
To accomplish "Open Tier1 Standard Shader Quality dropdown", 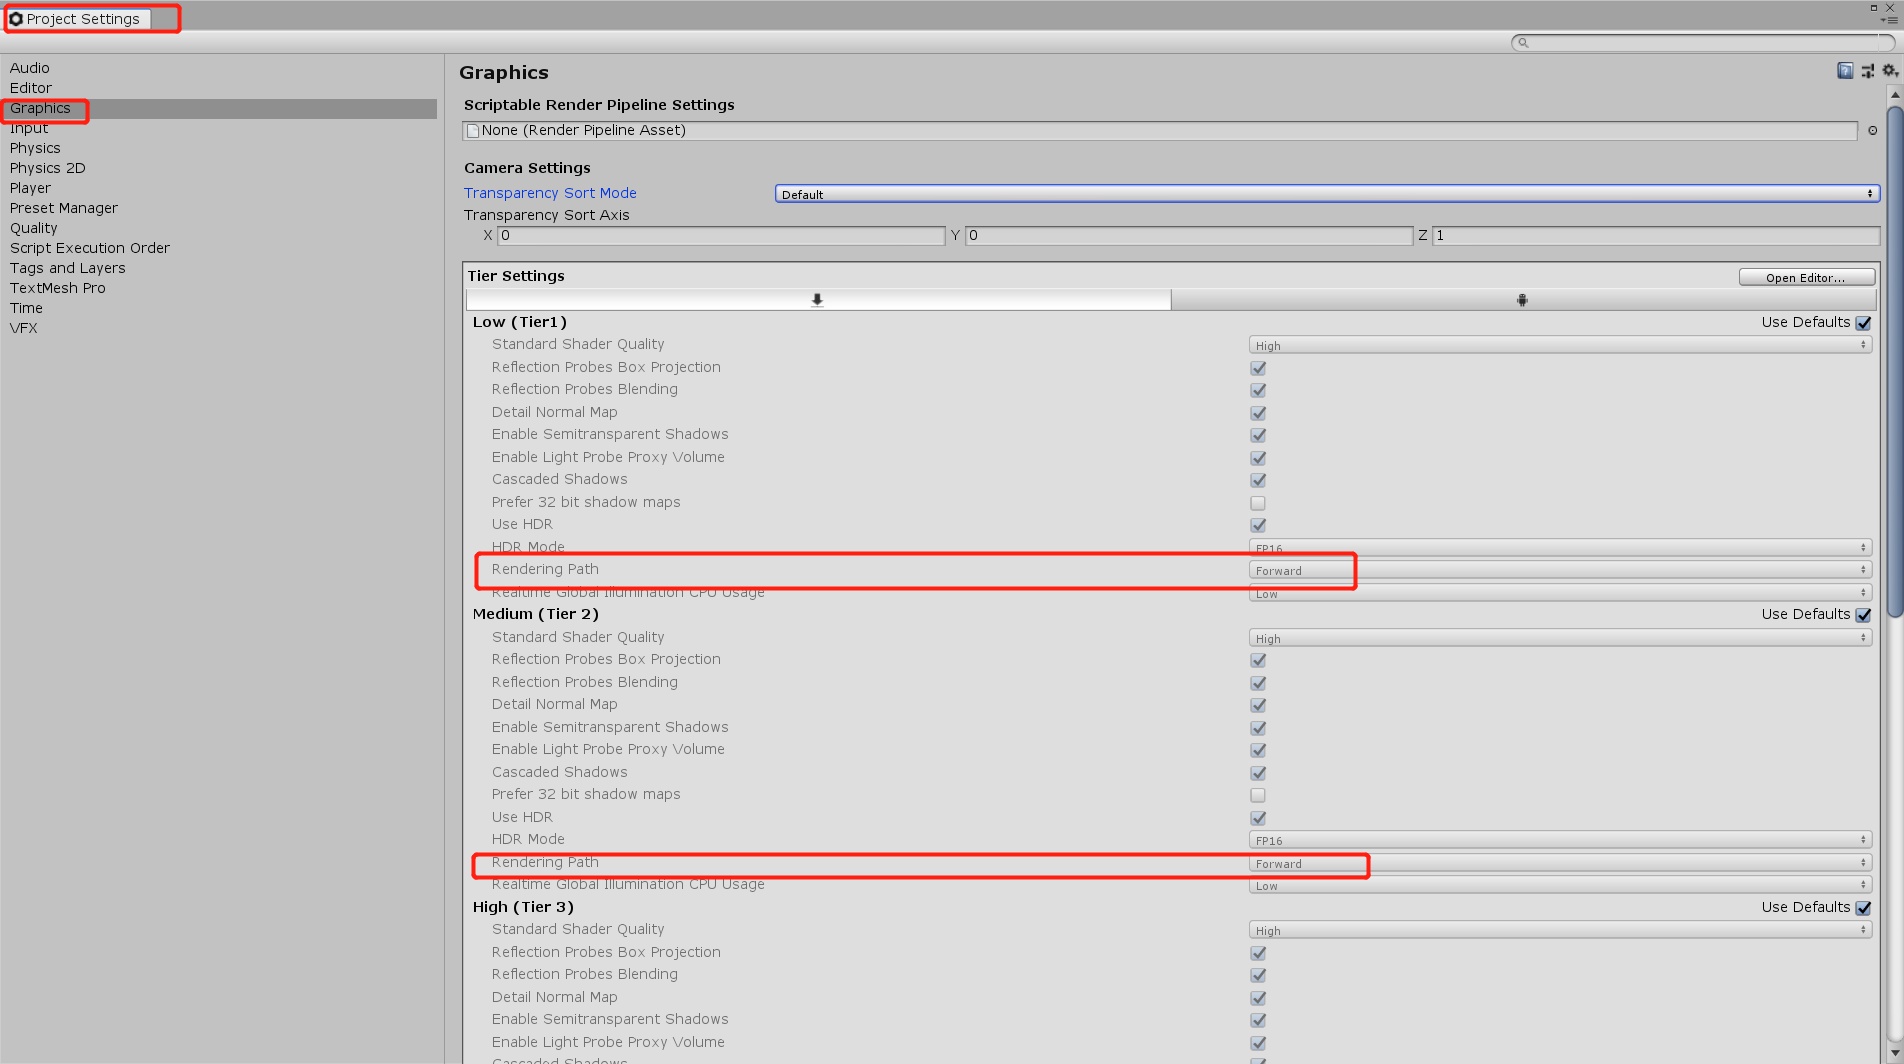I will pos(1560,345).
